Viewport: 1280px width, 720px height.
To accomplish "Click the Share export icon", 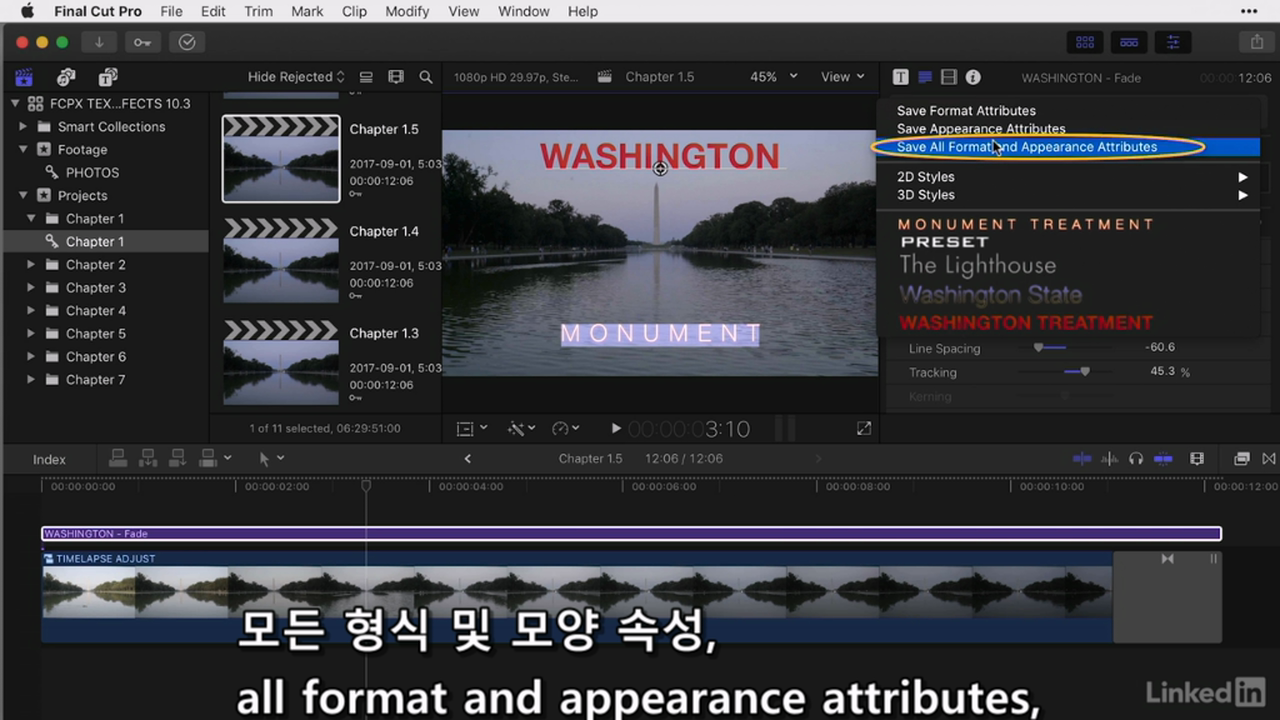I will point(1257,42).
